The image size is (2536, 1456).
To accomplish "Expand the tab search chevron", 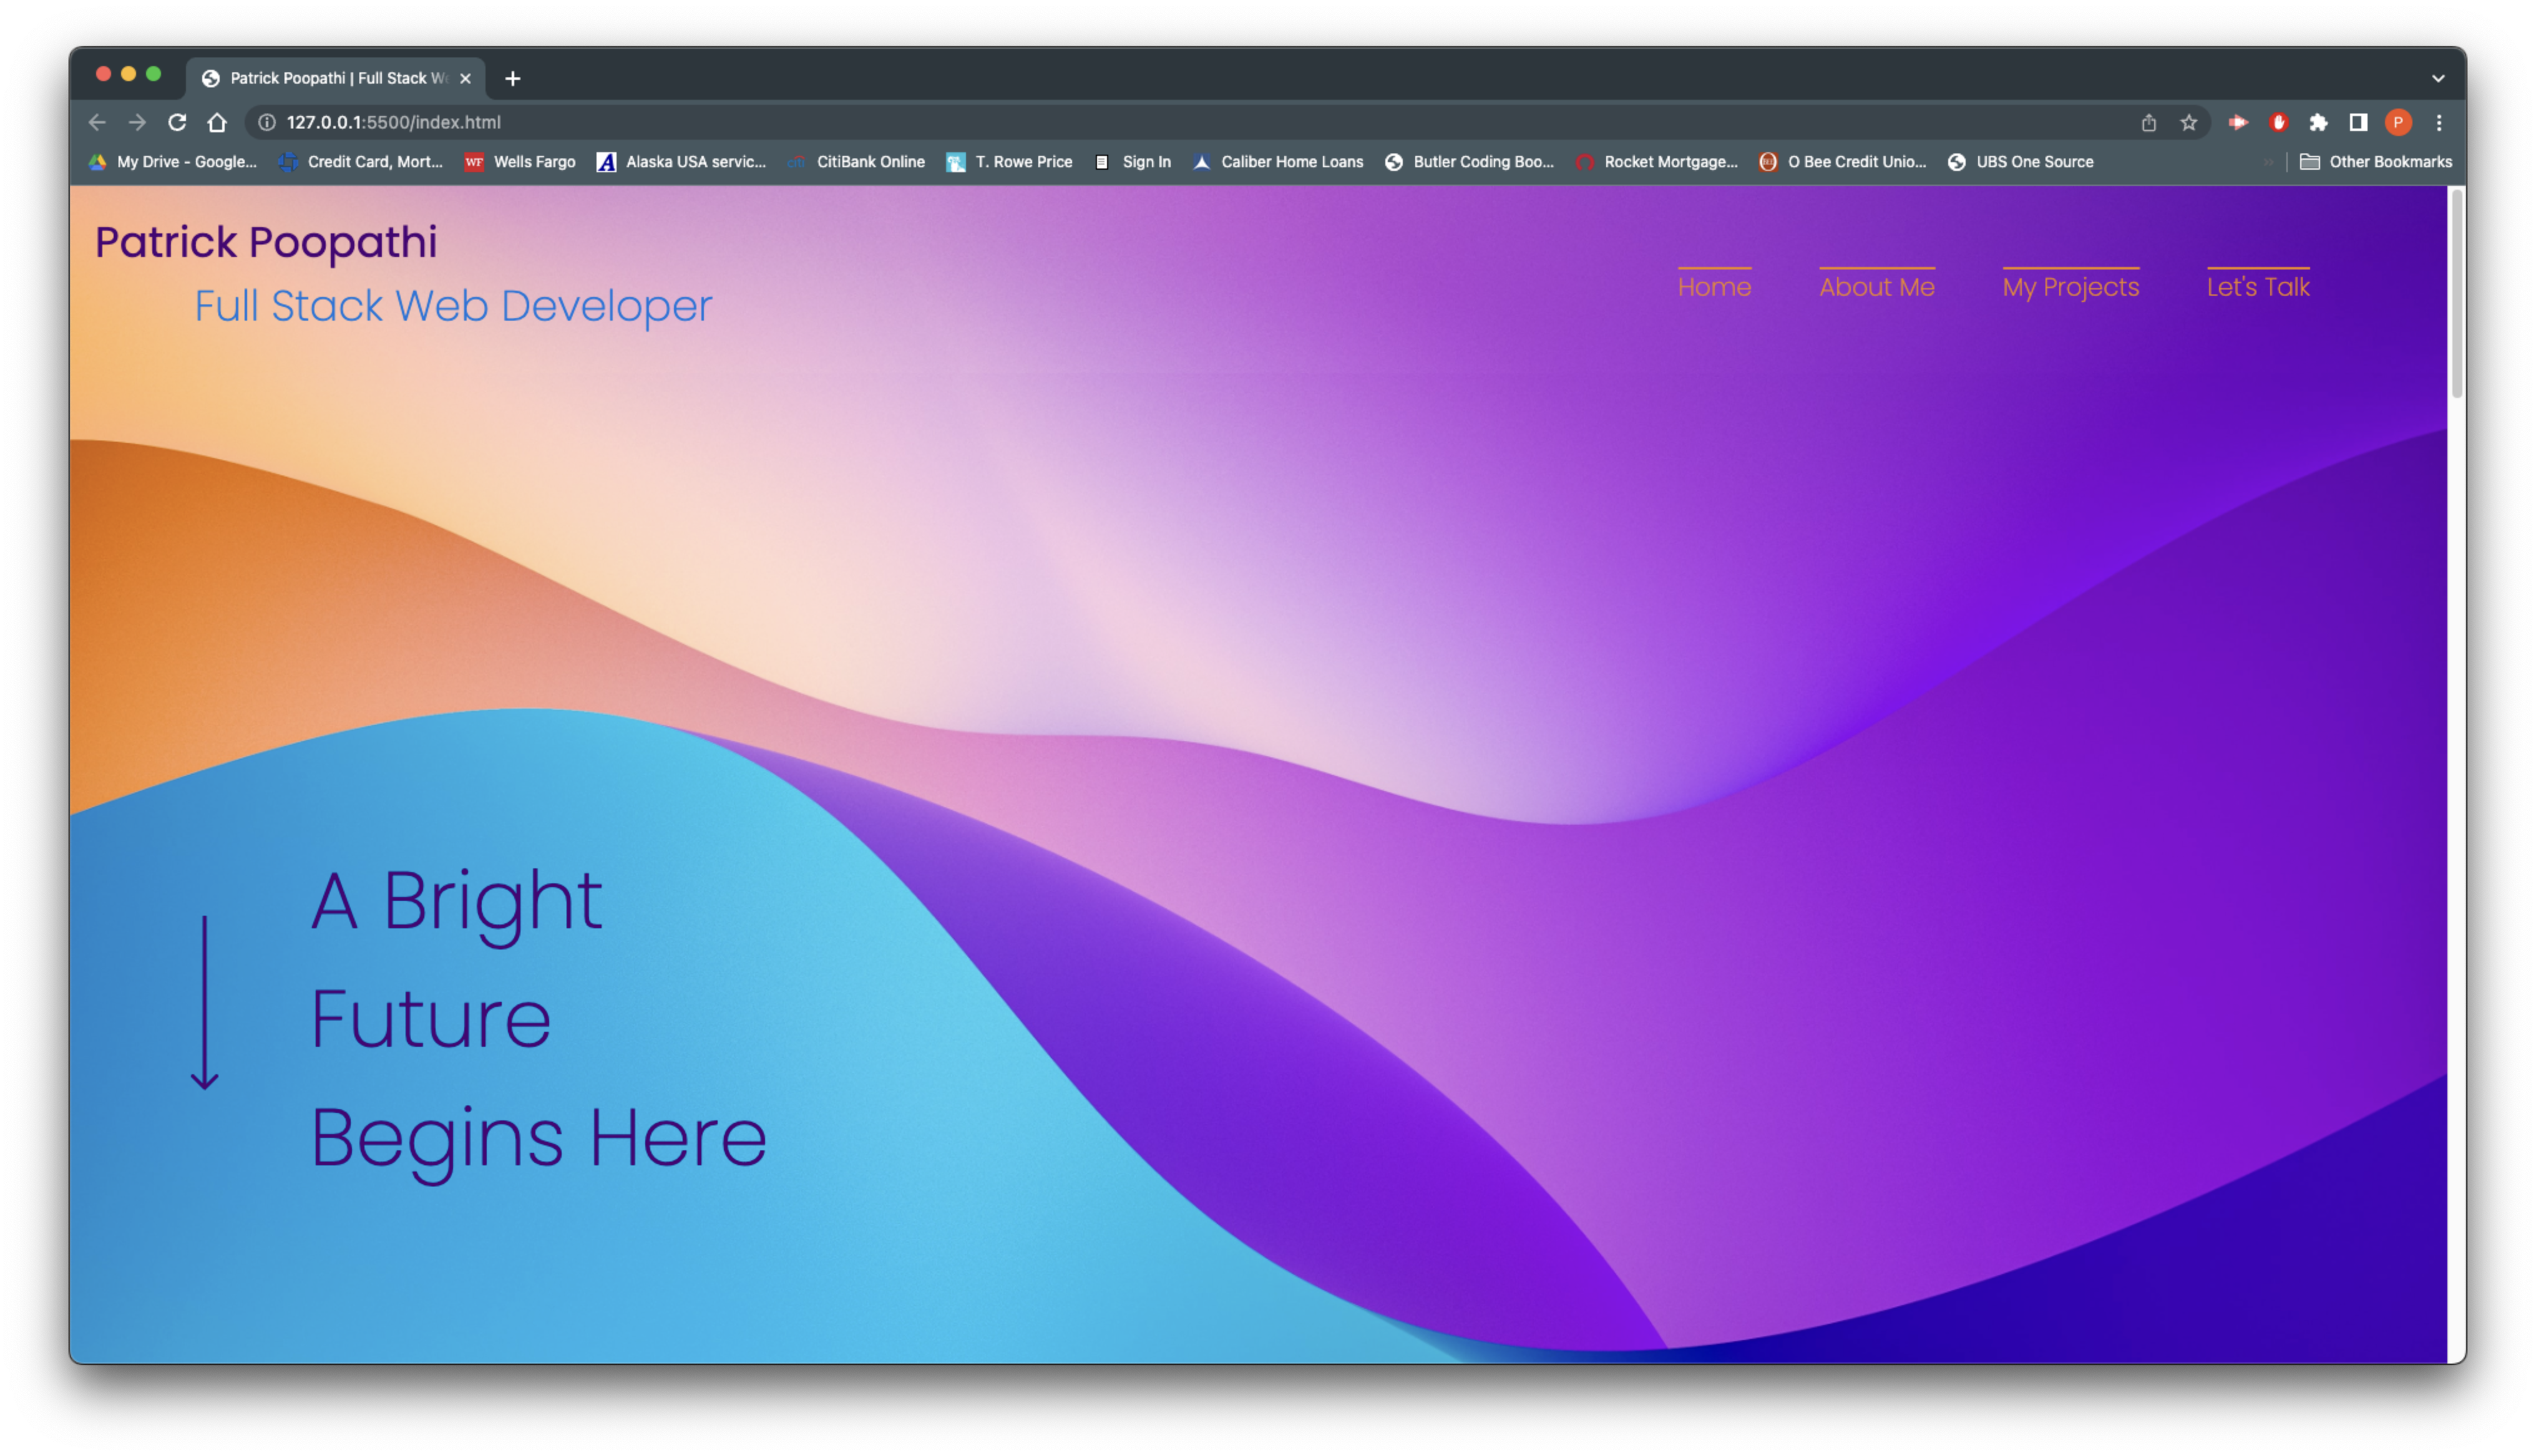I will tap(2438, 78).
